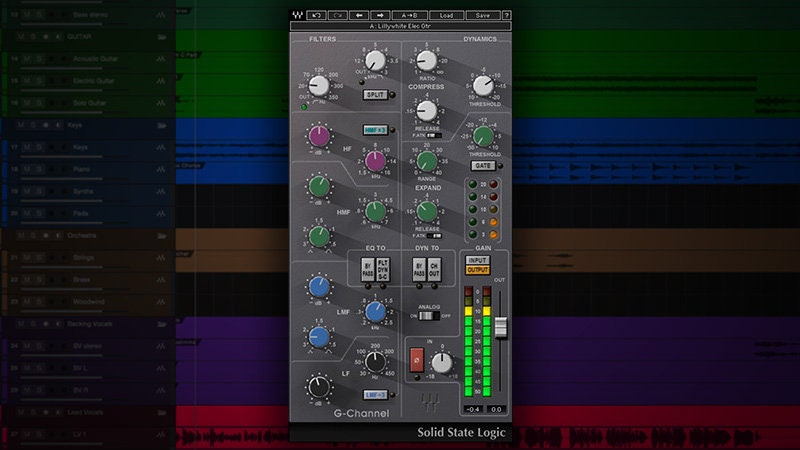Click the expander RELEASE knob
800x450 pixels.
pyautogui.click(x=427, y=211)
